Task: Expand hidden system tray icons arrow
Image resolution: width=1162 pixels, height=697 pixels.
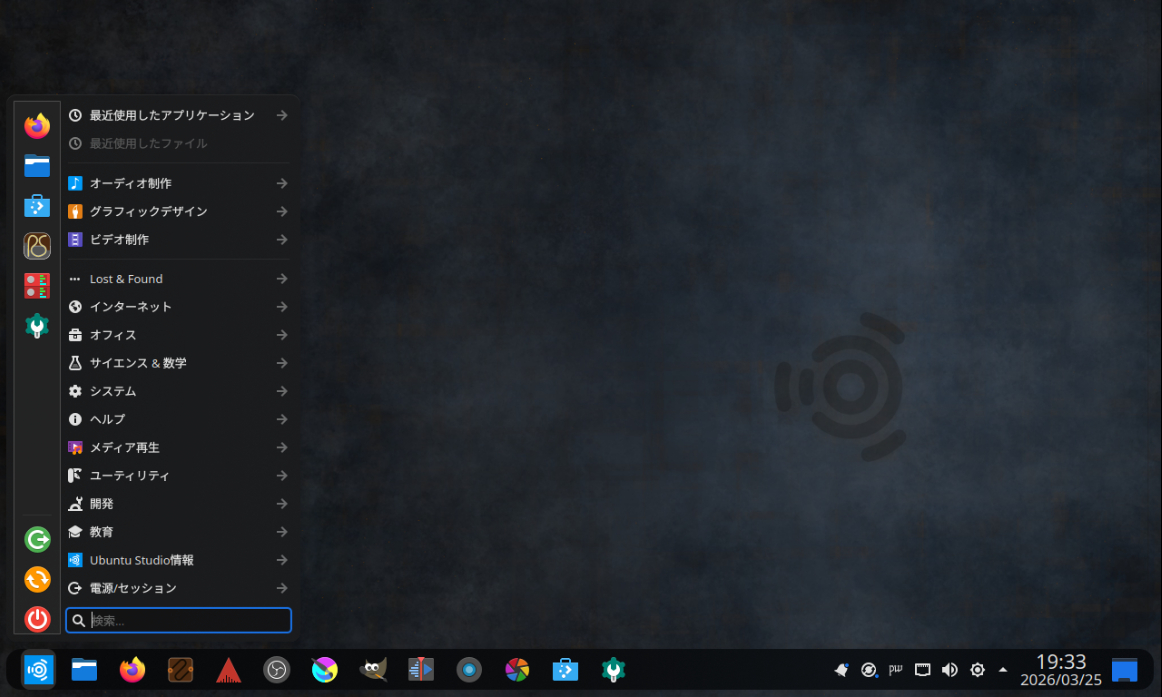Action: 1003,670
